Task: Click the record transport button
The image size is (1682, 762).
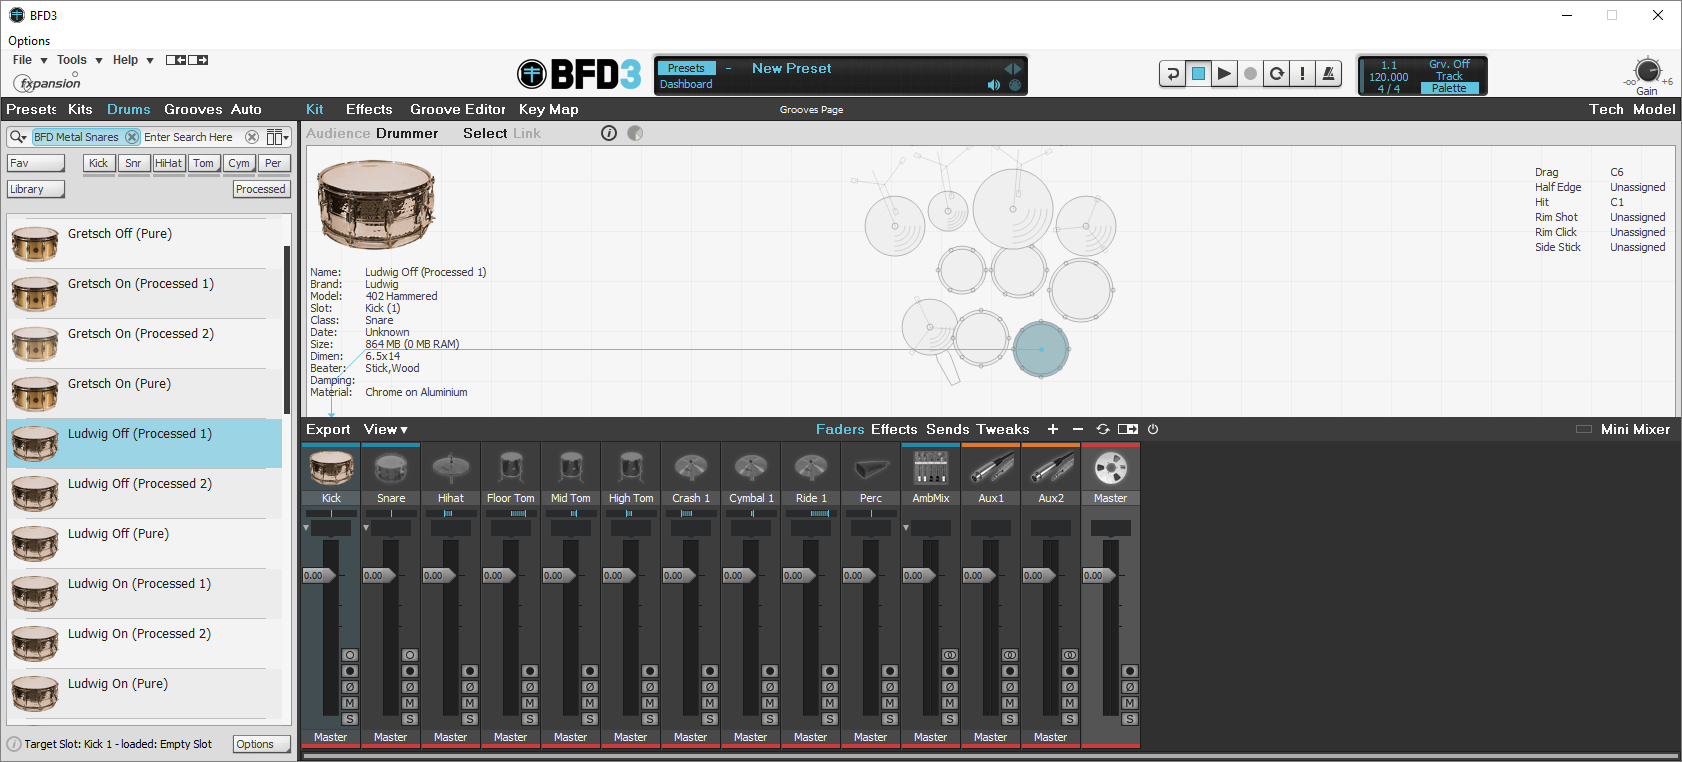Action: point(1250,74)
